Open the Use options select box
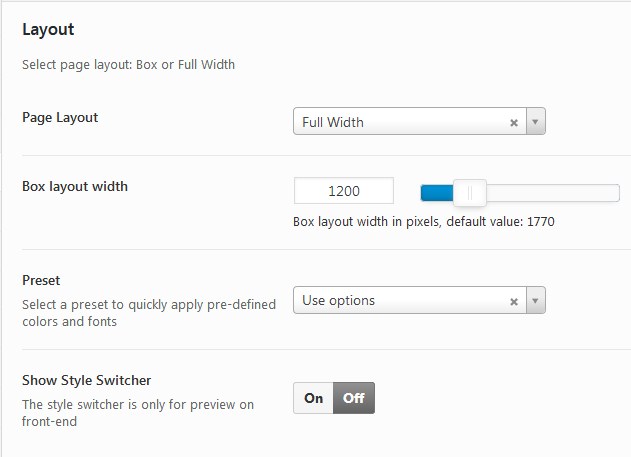The image size is (631, 457). pyautogui.click(x=419, y=300)
